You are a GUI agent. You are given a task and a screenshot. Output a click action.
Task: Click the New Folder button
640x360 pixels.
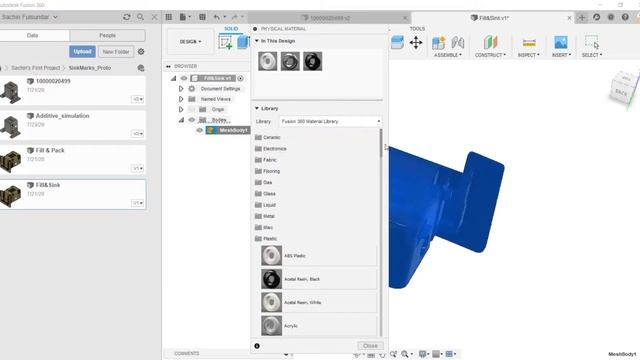116,52
